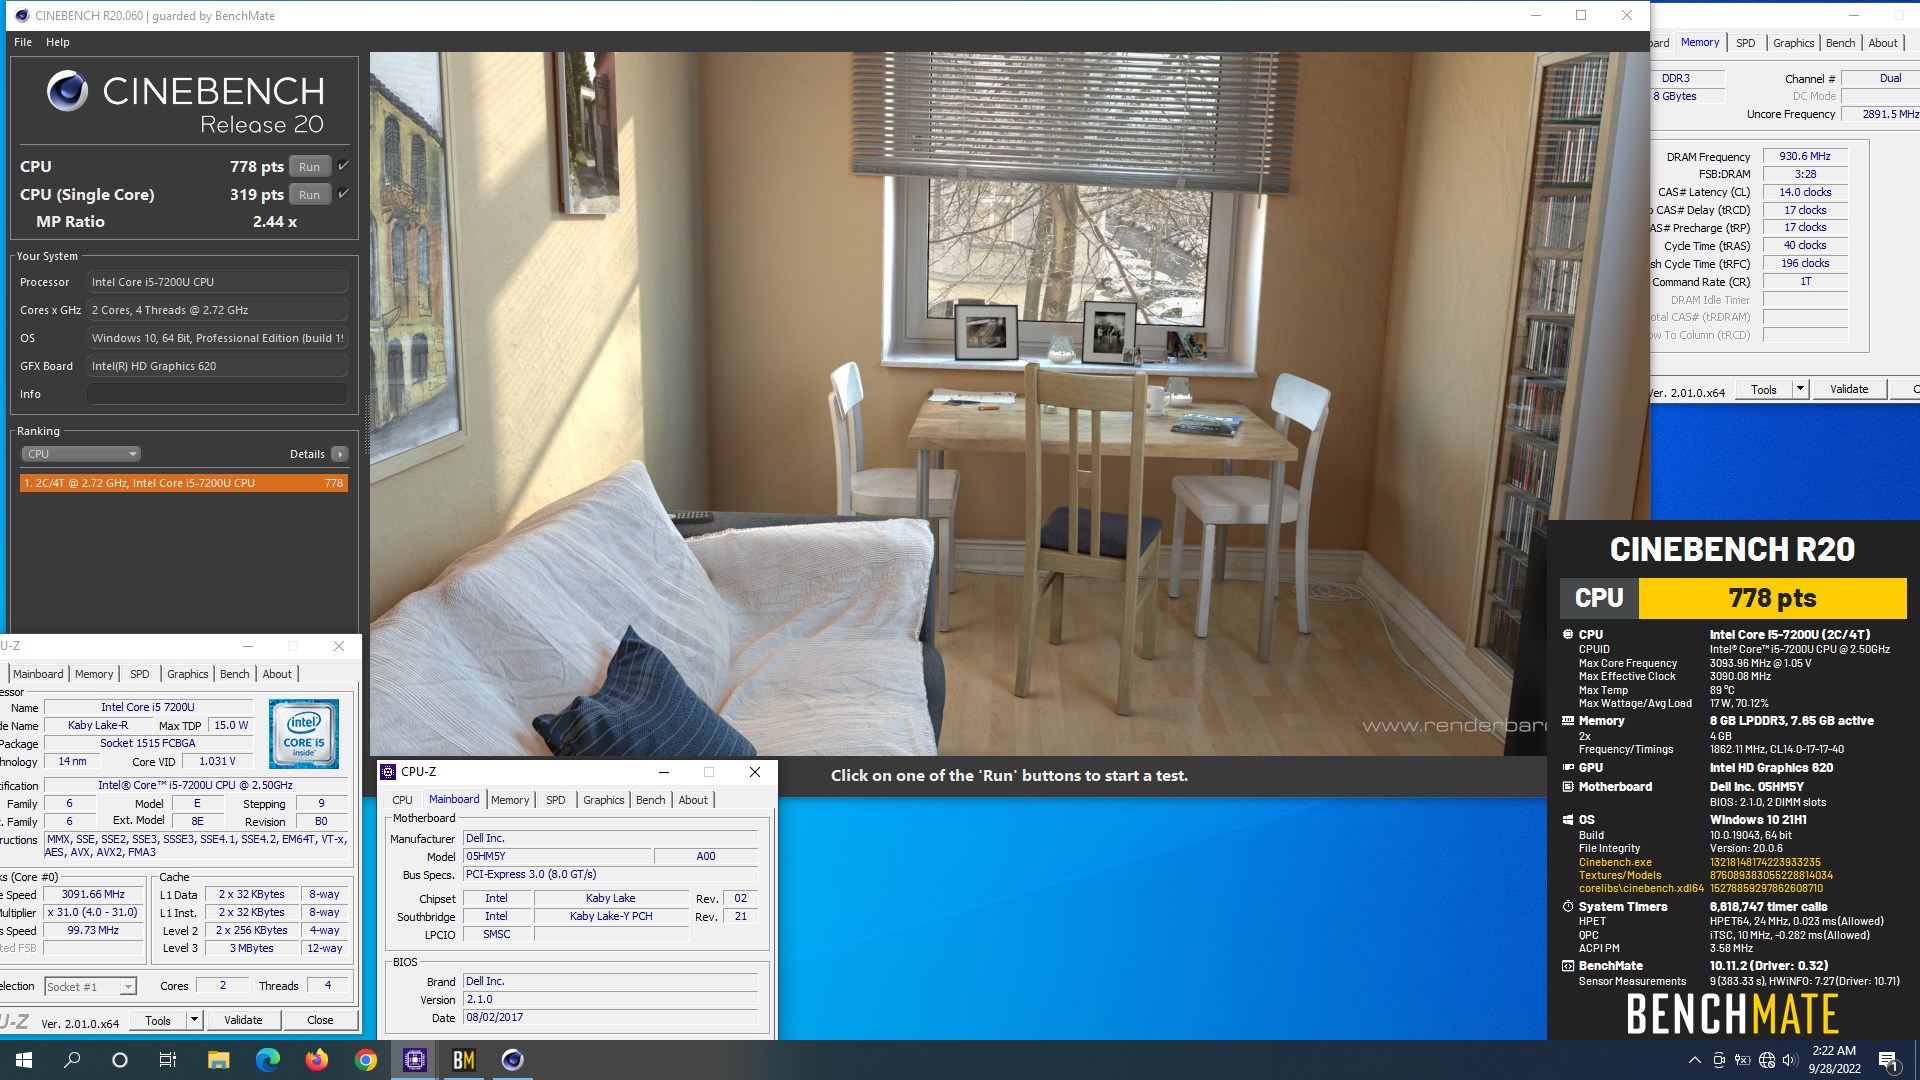
Task: Open File Explorer from the taskbar
Action: click(x=218, y=1060)
